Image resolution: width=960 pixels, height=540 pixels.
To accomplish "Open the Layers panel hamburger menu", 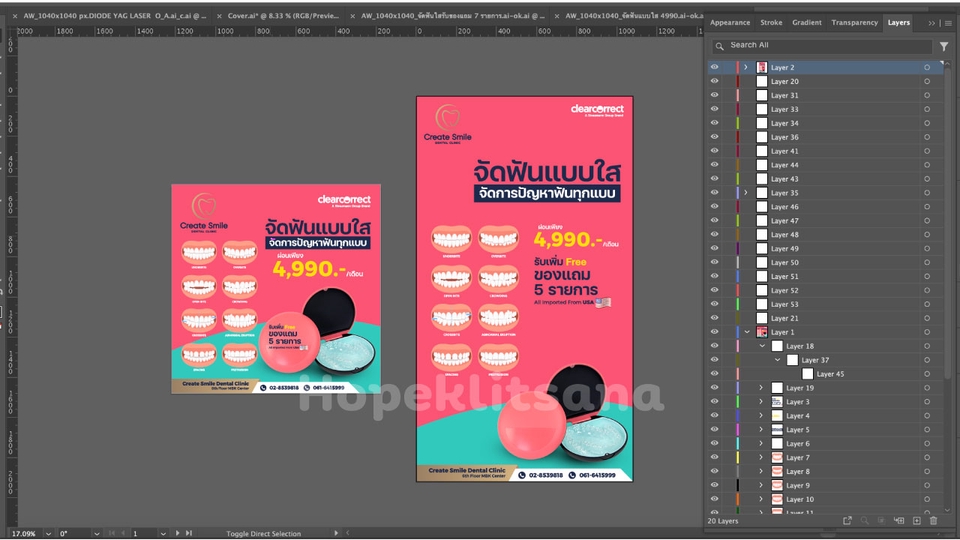I will click(x=948, y=23).
